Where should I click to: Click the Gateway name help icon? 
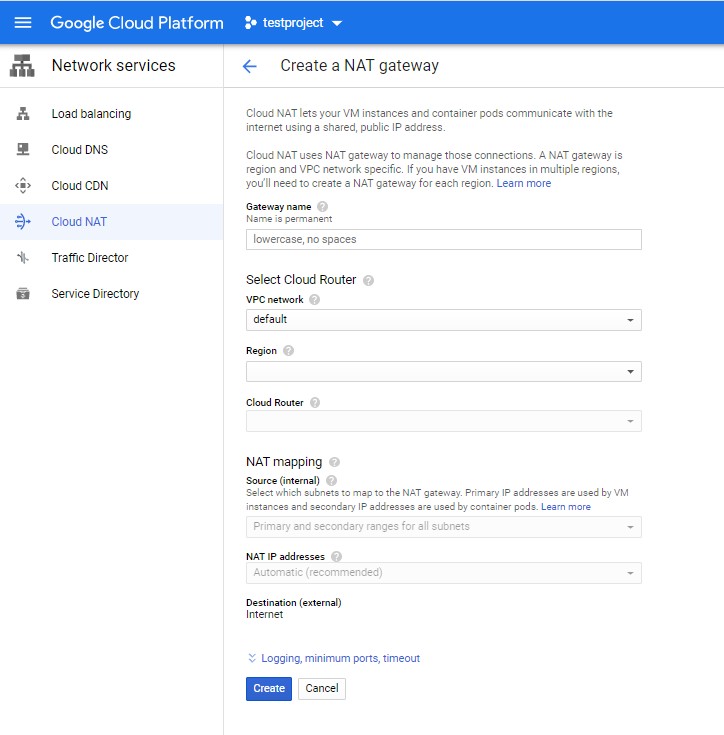click(322, 207)
